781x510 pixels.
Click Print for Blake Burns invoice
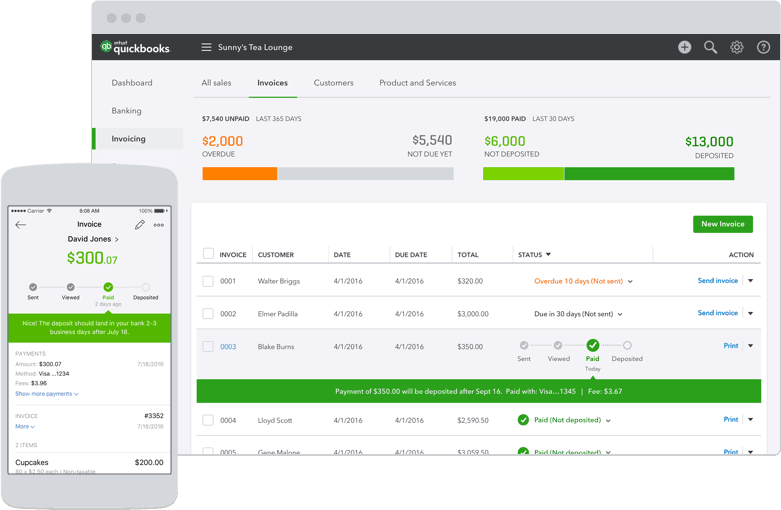tap(731, 346)
